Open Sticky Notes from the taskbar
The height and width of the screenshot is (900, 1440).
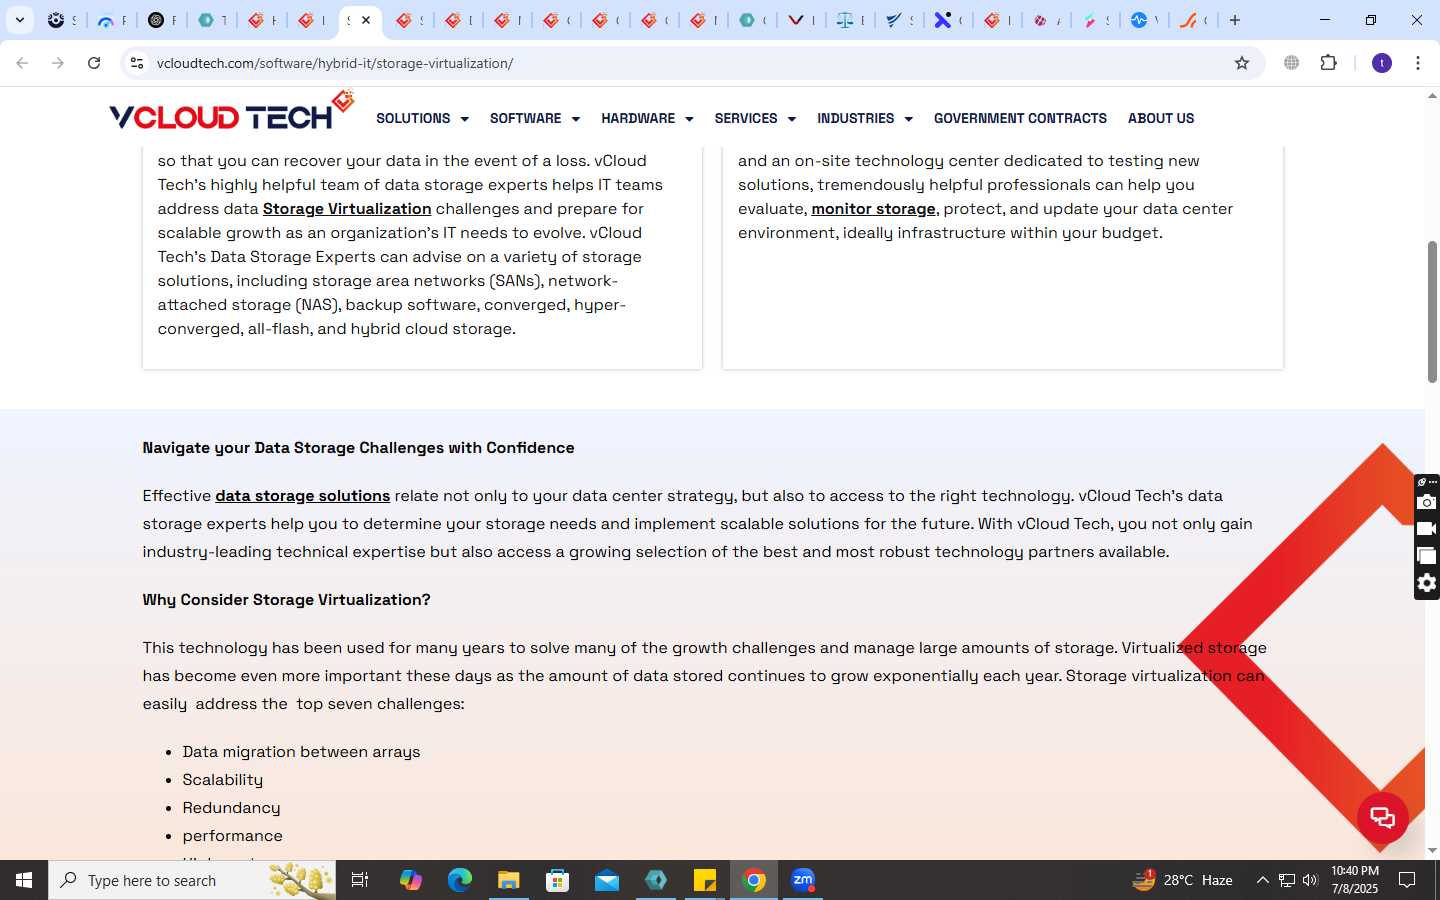coord(705,880)
